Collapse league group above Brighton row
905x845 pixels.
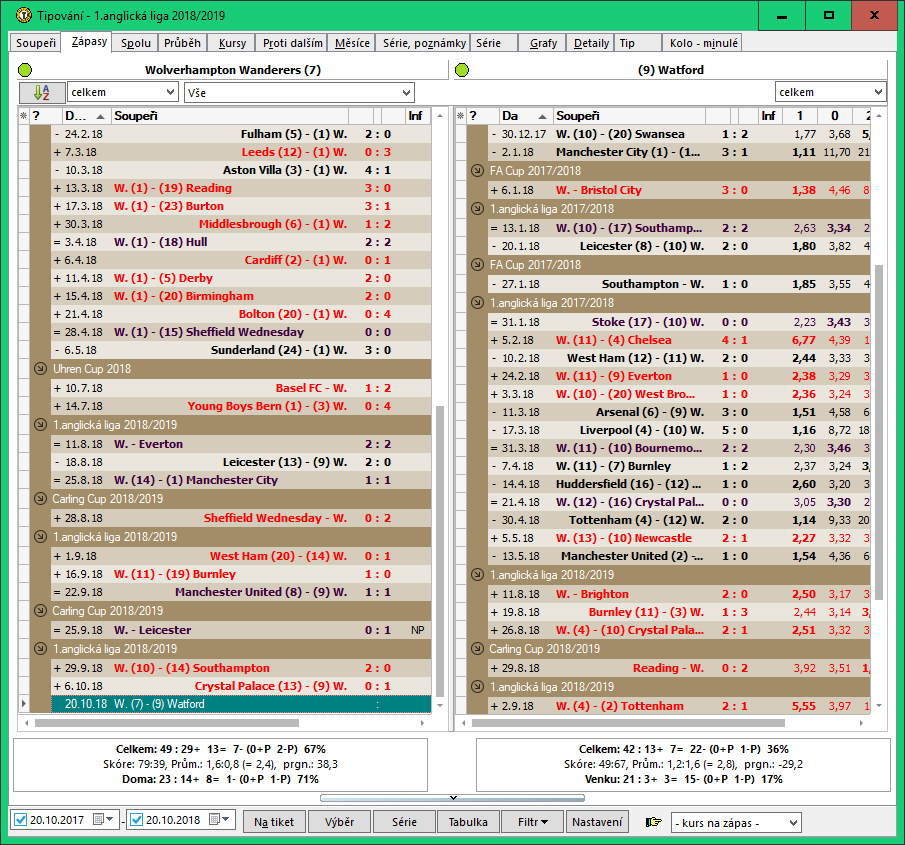(x=477, y=574)
